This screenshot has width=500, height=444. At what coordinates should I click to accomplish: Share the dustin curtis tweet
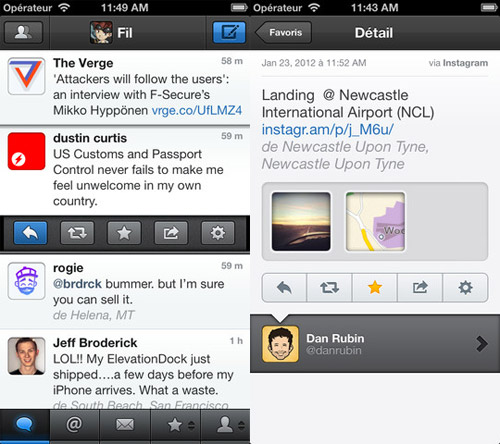pos(171,233)
